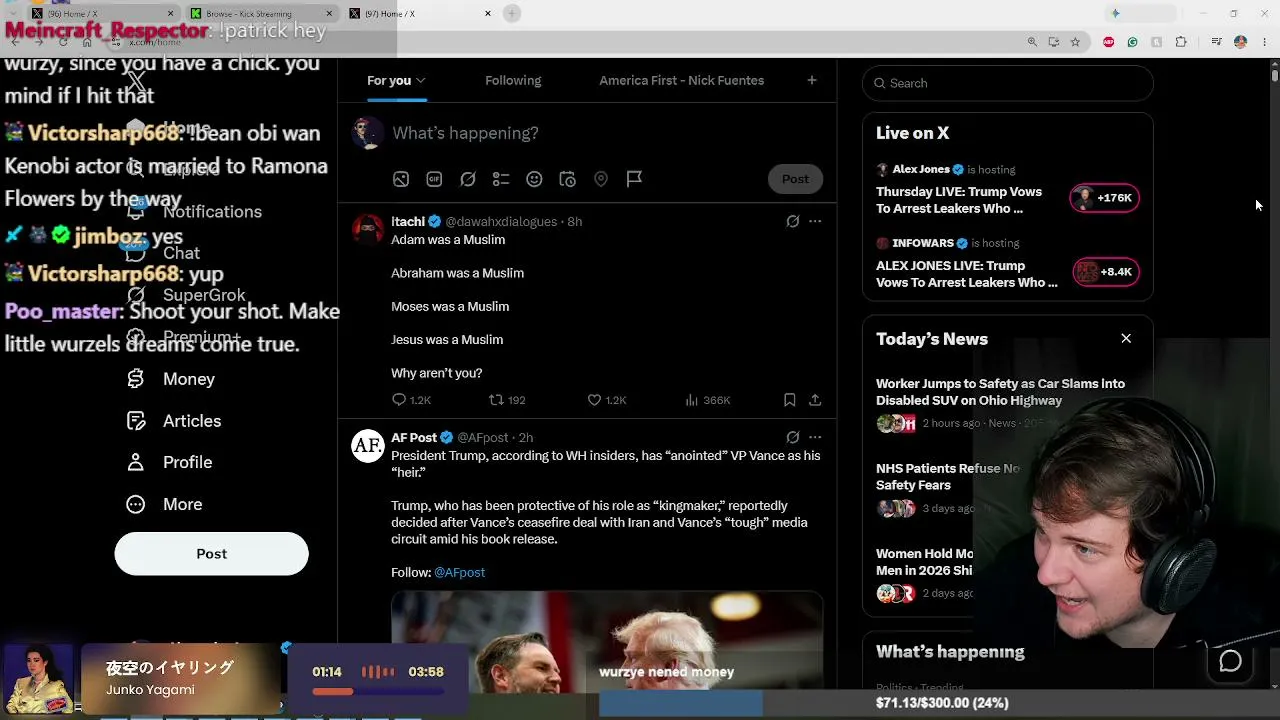Screen dimensions: 1280x720
Task: Open more options on itachi's post
Action: [x=815, y=221]
